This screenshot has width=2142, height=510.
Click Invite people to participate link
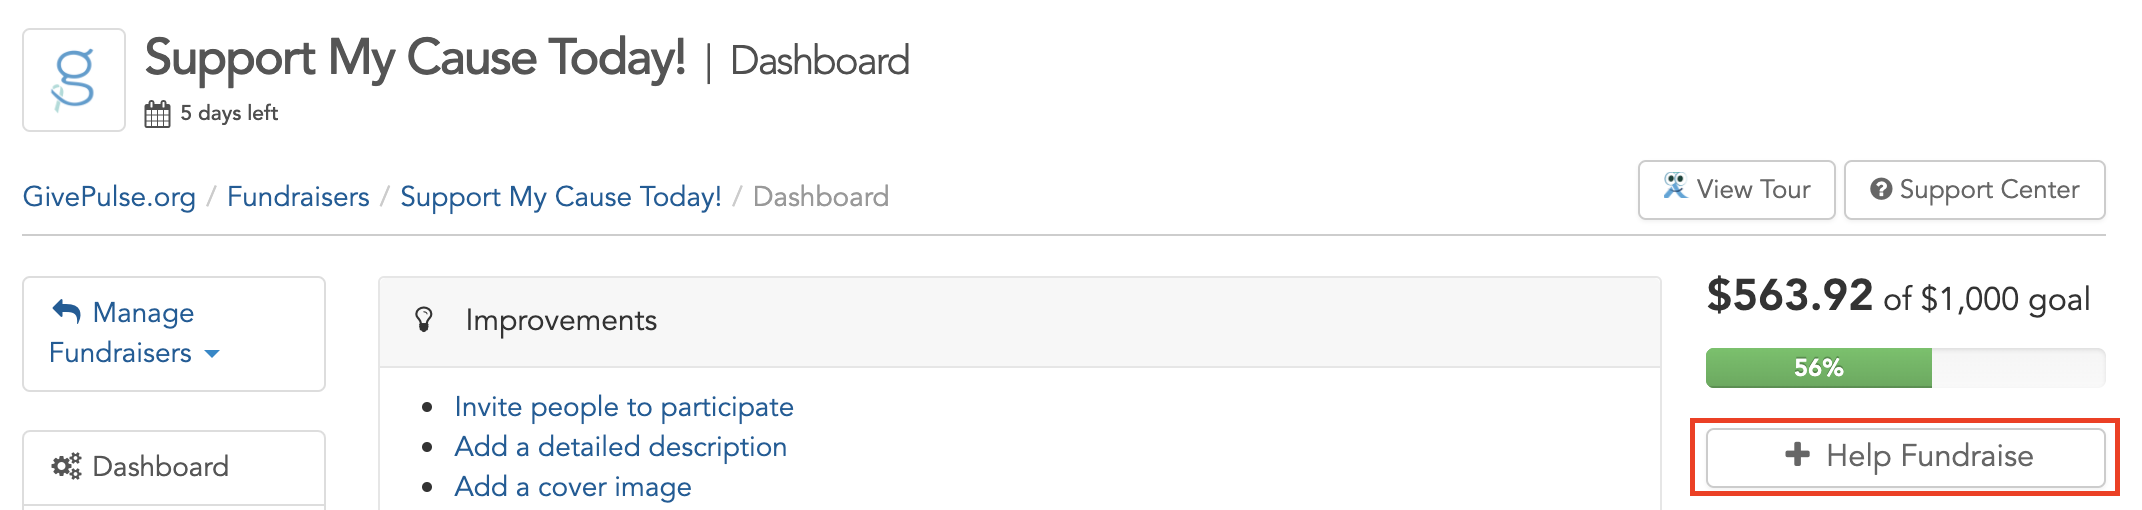coord(624,407)
